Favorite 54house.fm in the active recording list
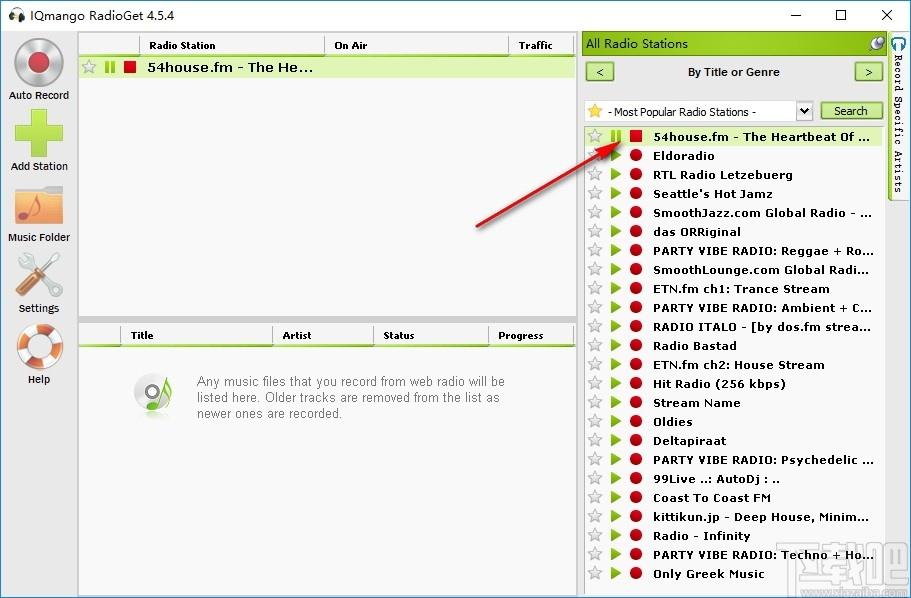Viewport: 911px width, 598px height. click(x=89, y=67)
